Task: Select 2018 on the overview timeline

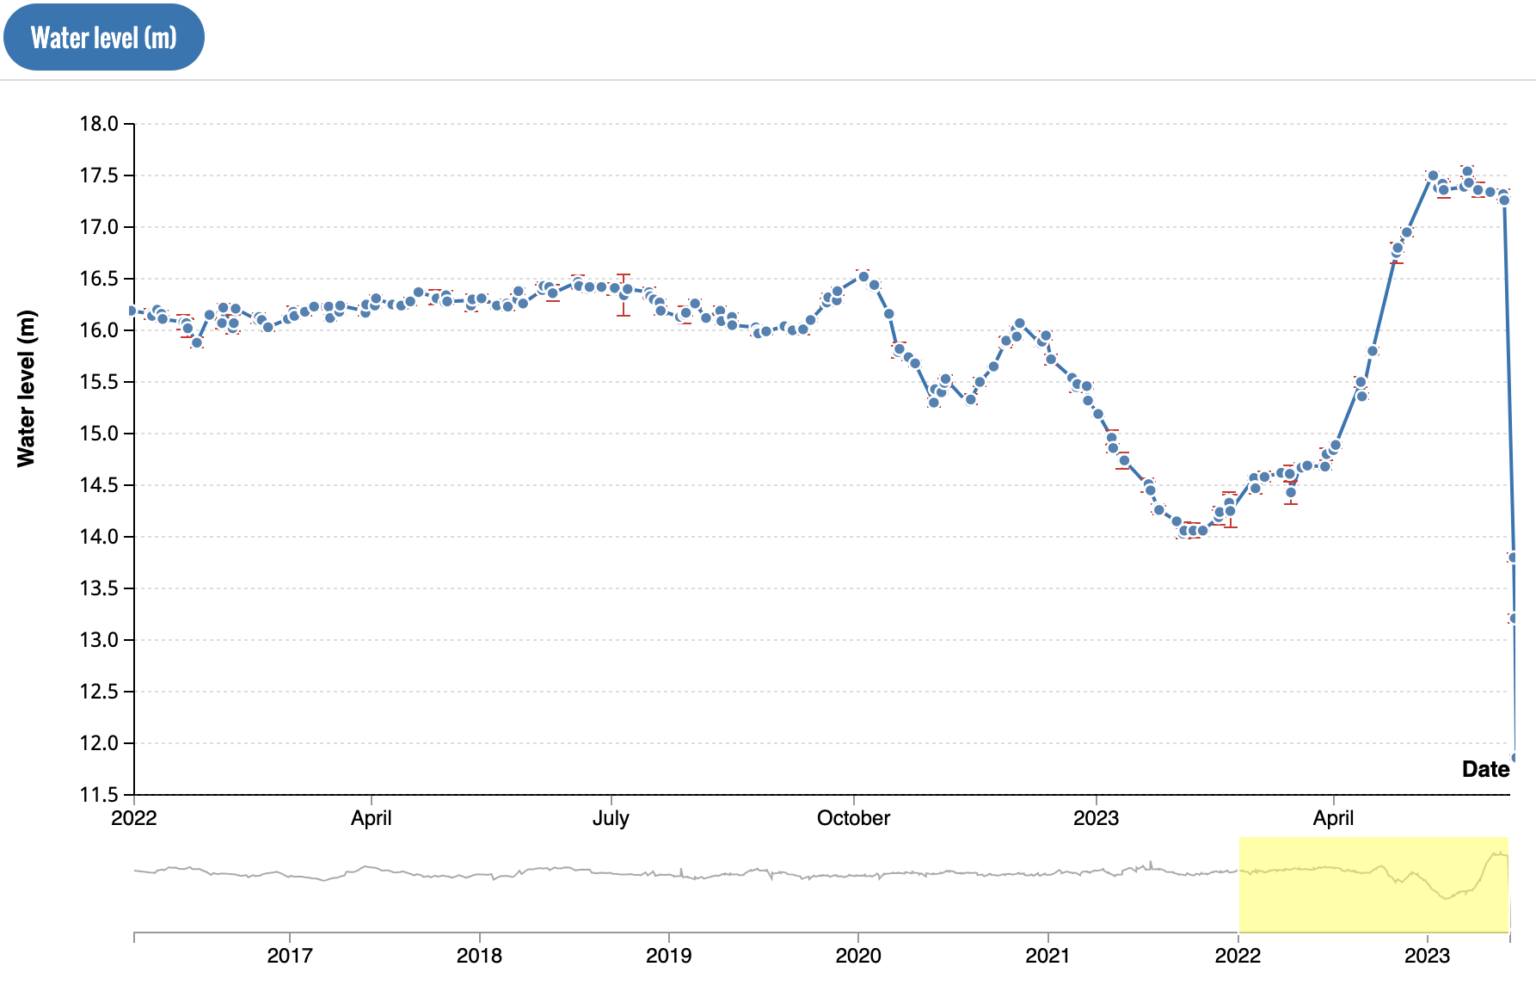Action: point(479,955)
